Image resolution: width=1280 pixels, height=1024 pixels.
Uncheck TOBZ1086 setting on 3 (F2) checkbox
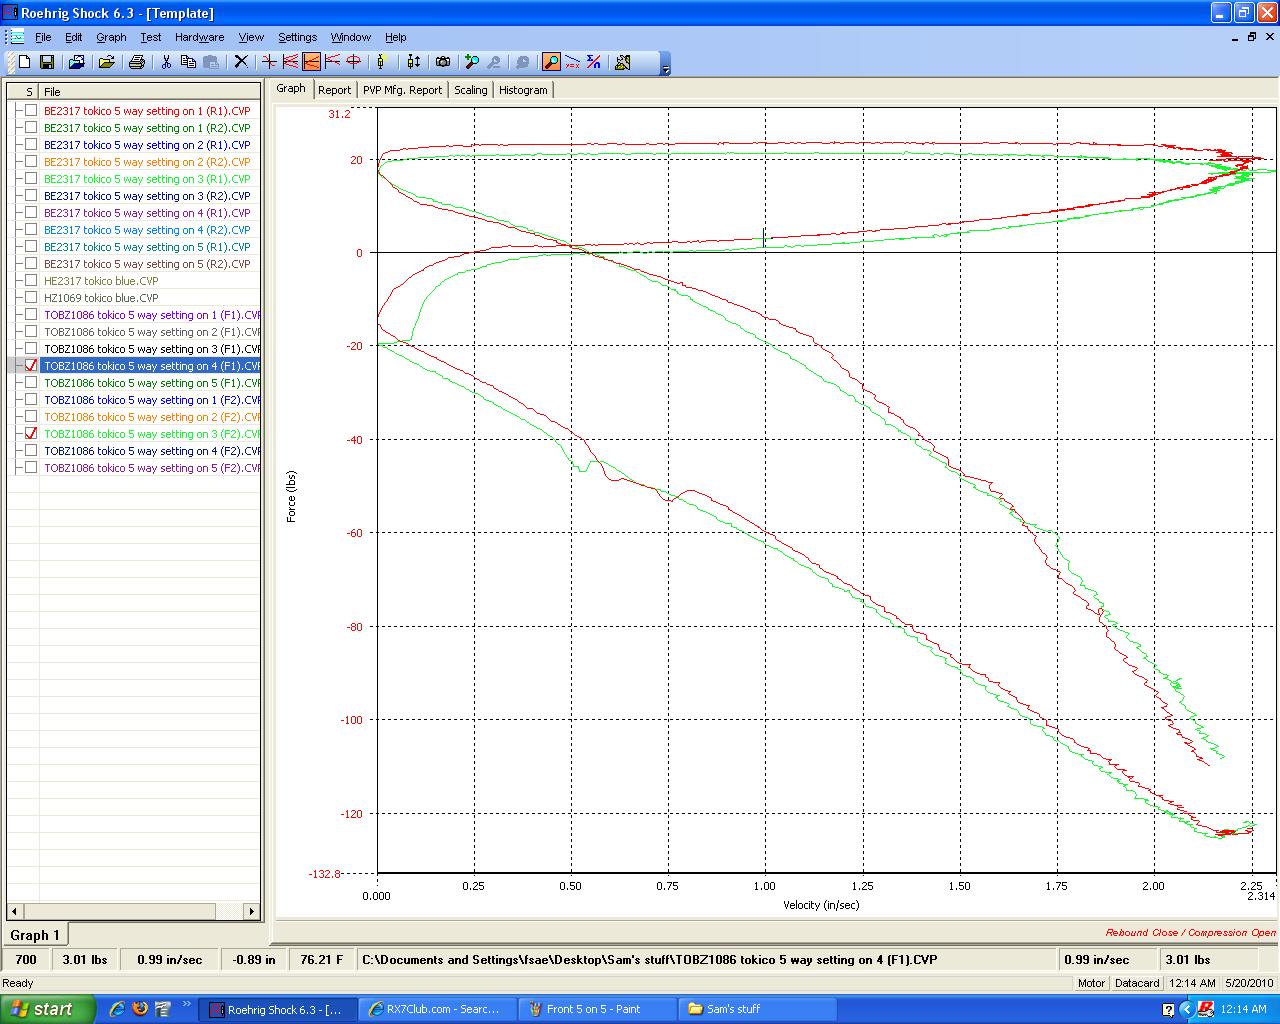[x=31, y=434]
